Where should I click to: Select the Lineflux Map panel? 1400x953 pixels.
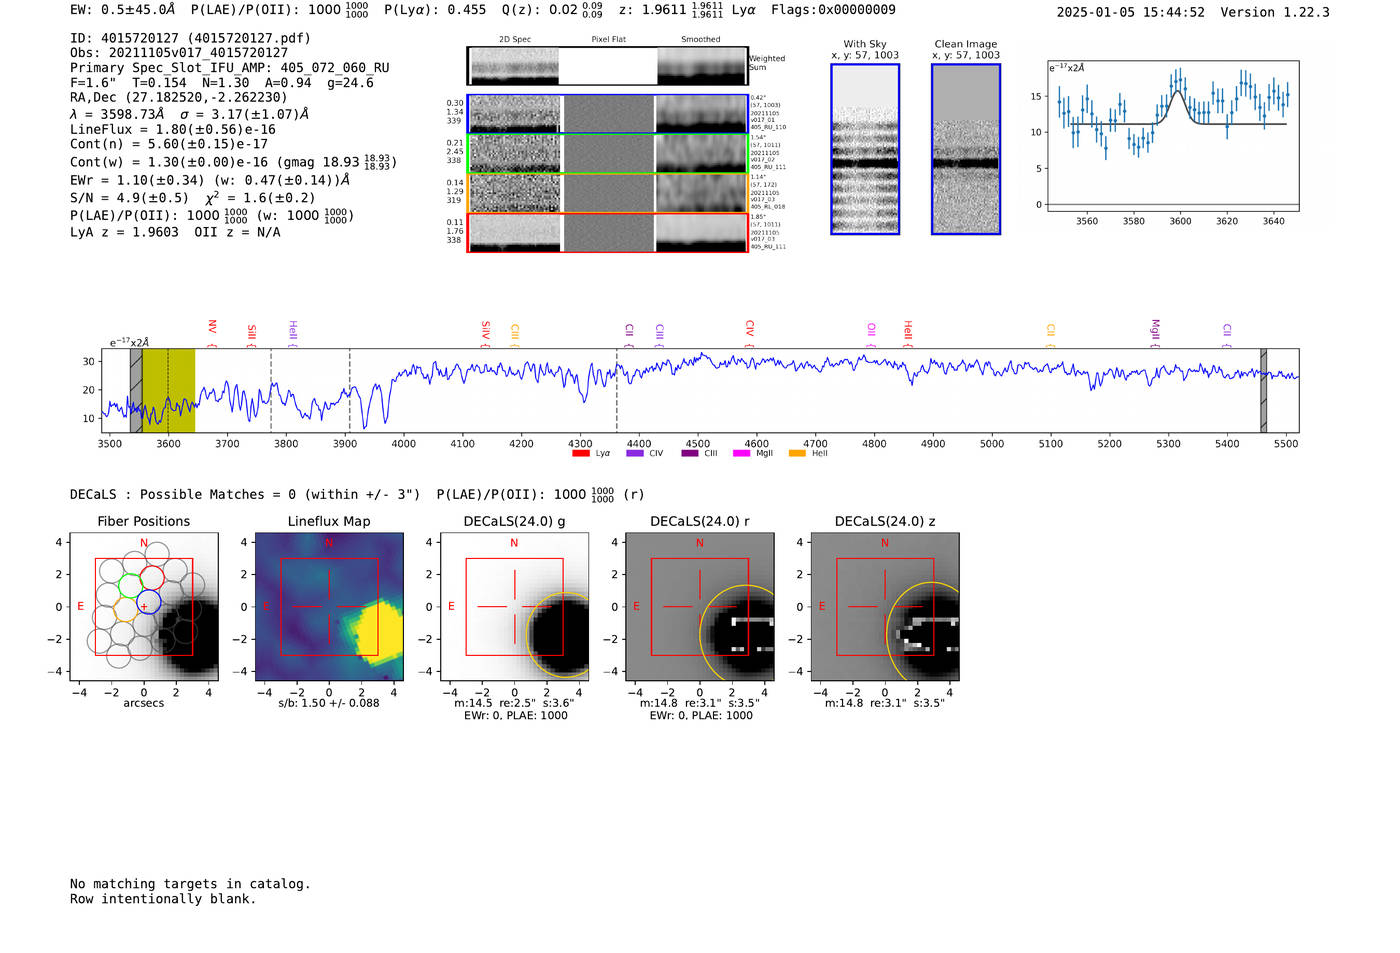[329, 607]
